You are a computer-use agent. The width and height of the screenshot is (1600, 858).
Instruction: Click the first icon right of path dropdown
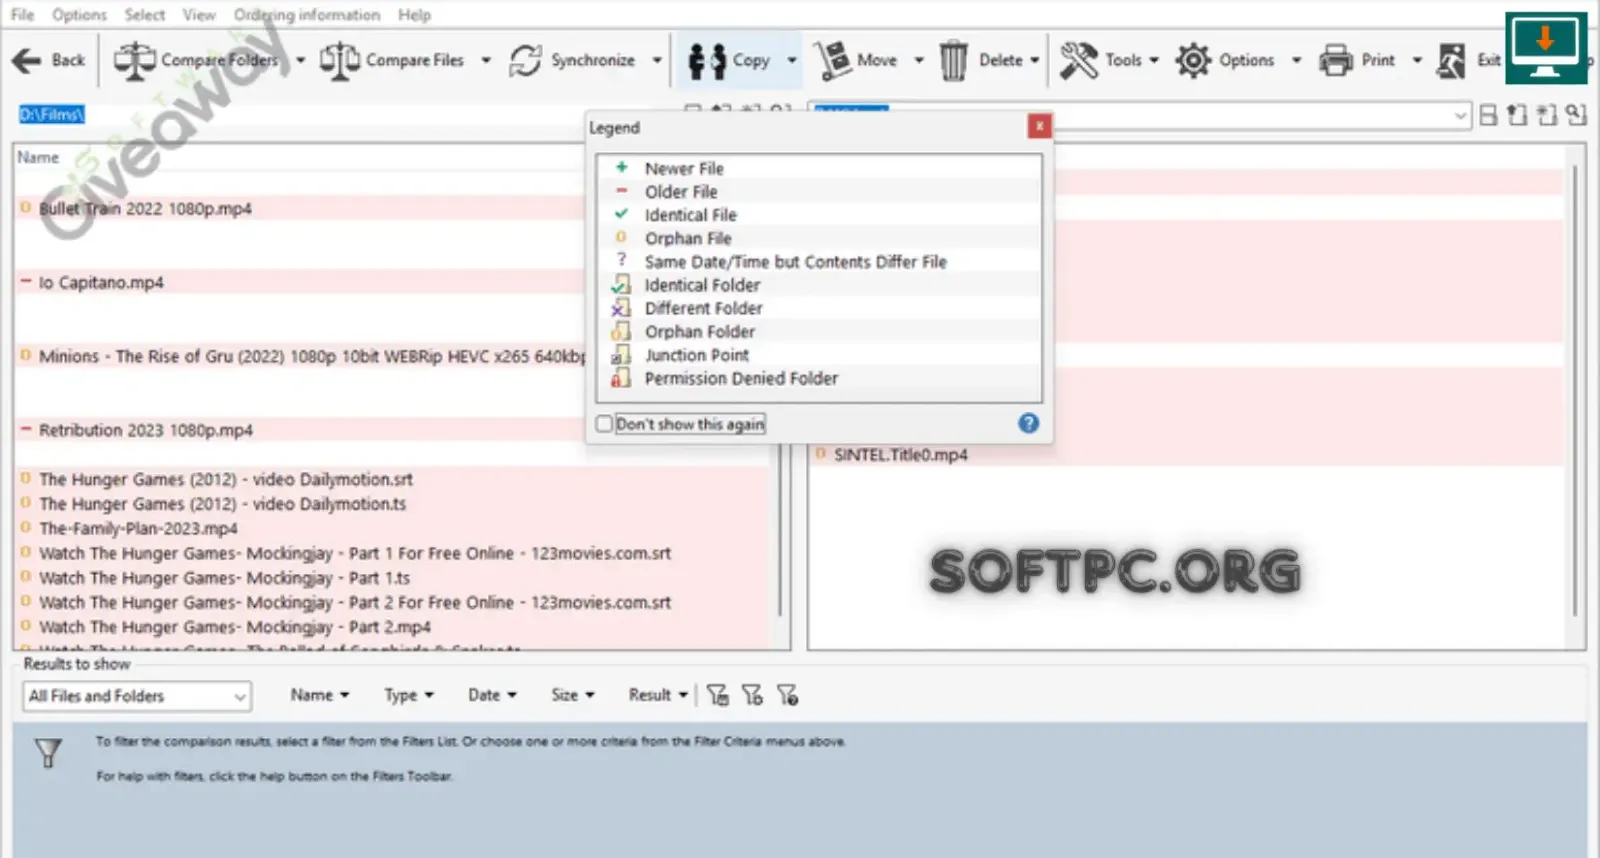click(1488, 115)
